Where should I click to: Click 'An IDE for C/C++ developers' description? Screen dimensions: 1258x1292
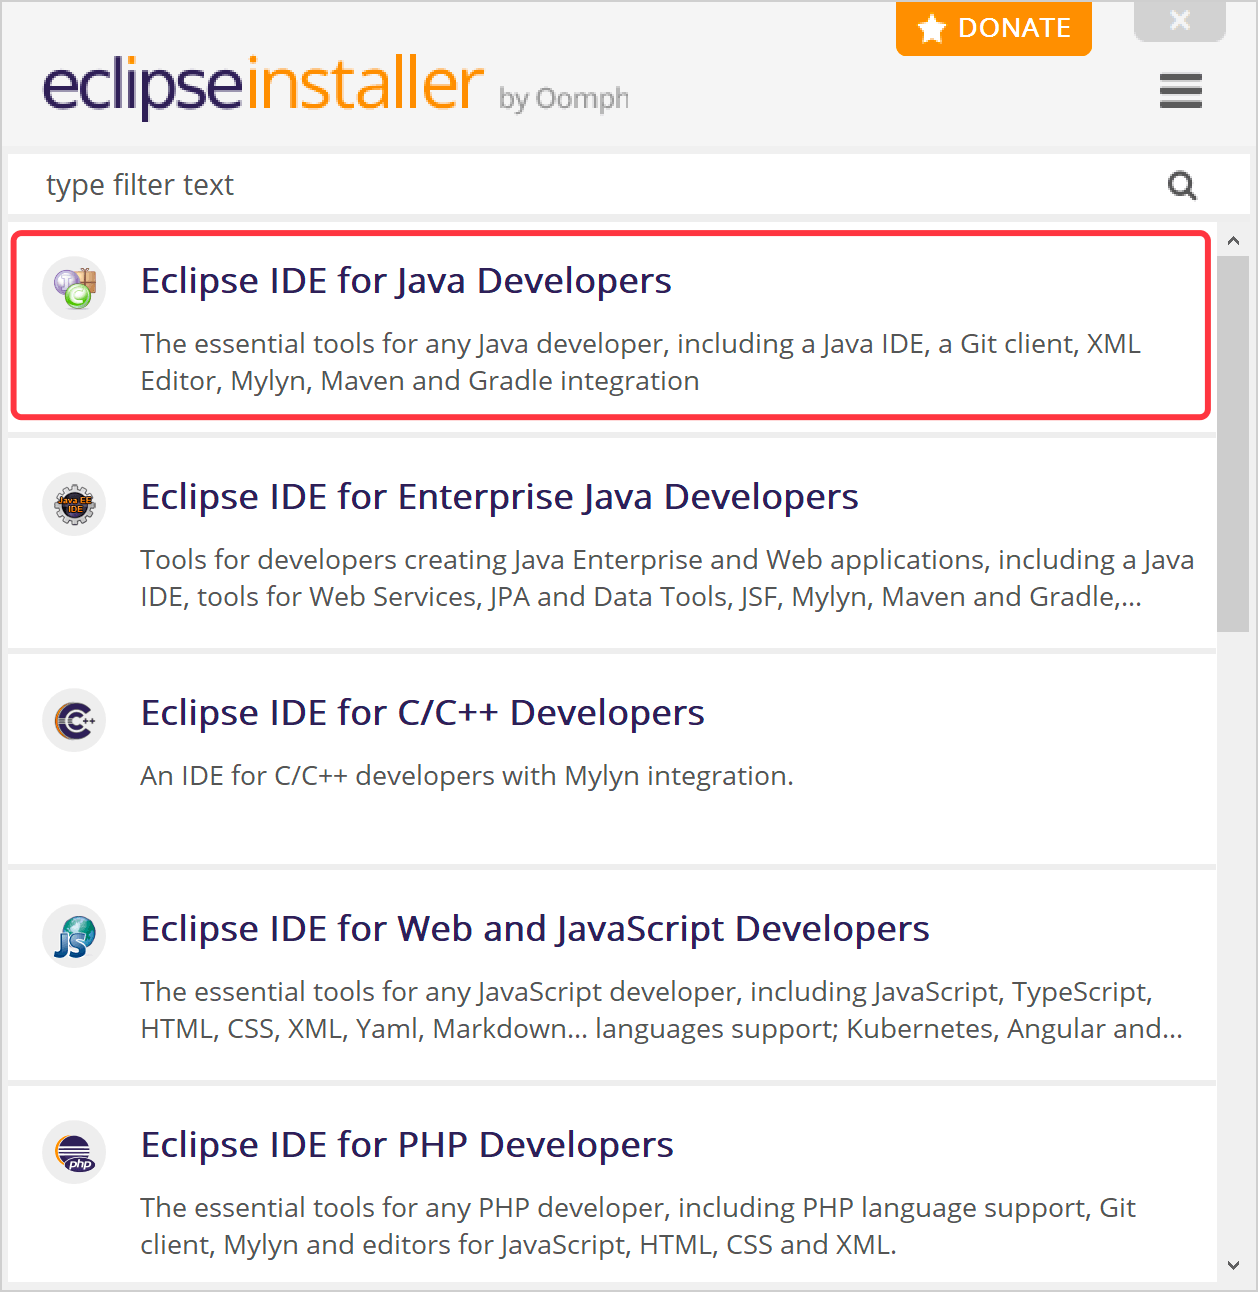(467, 776)
